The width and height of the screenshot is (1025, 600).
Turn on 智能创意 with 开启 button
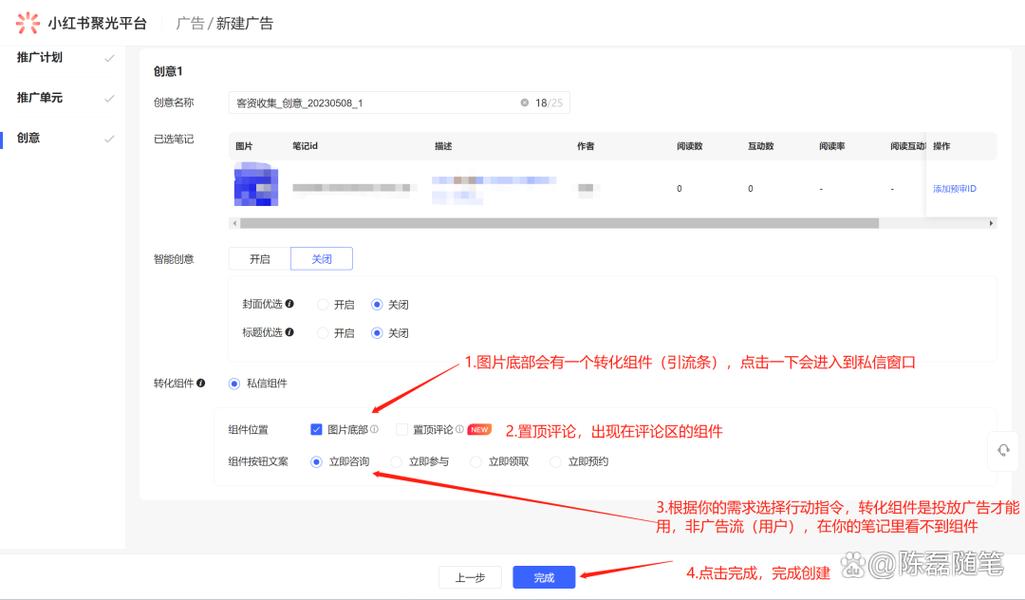point(260,259)
